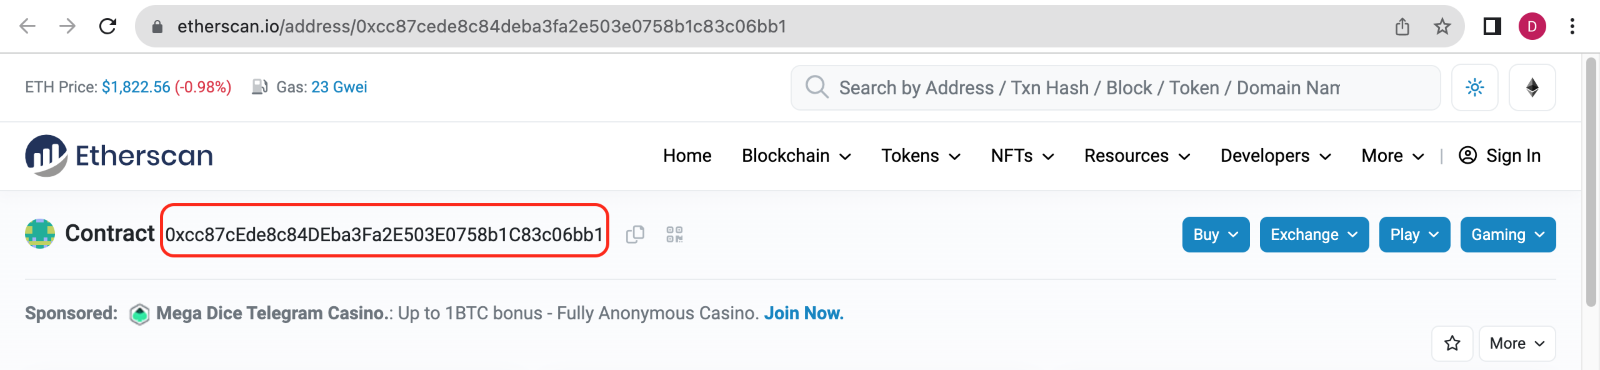Toggle the light/dark theme sun icon

(1474, 88)
